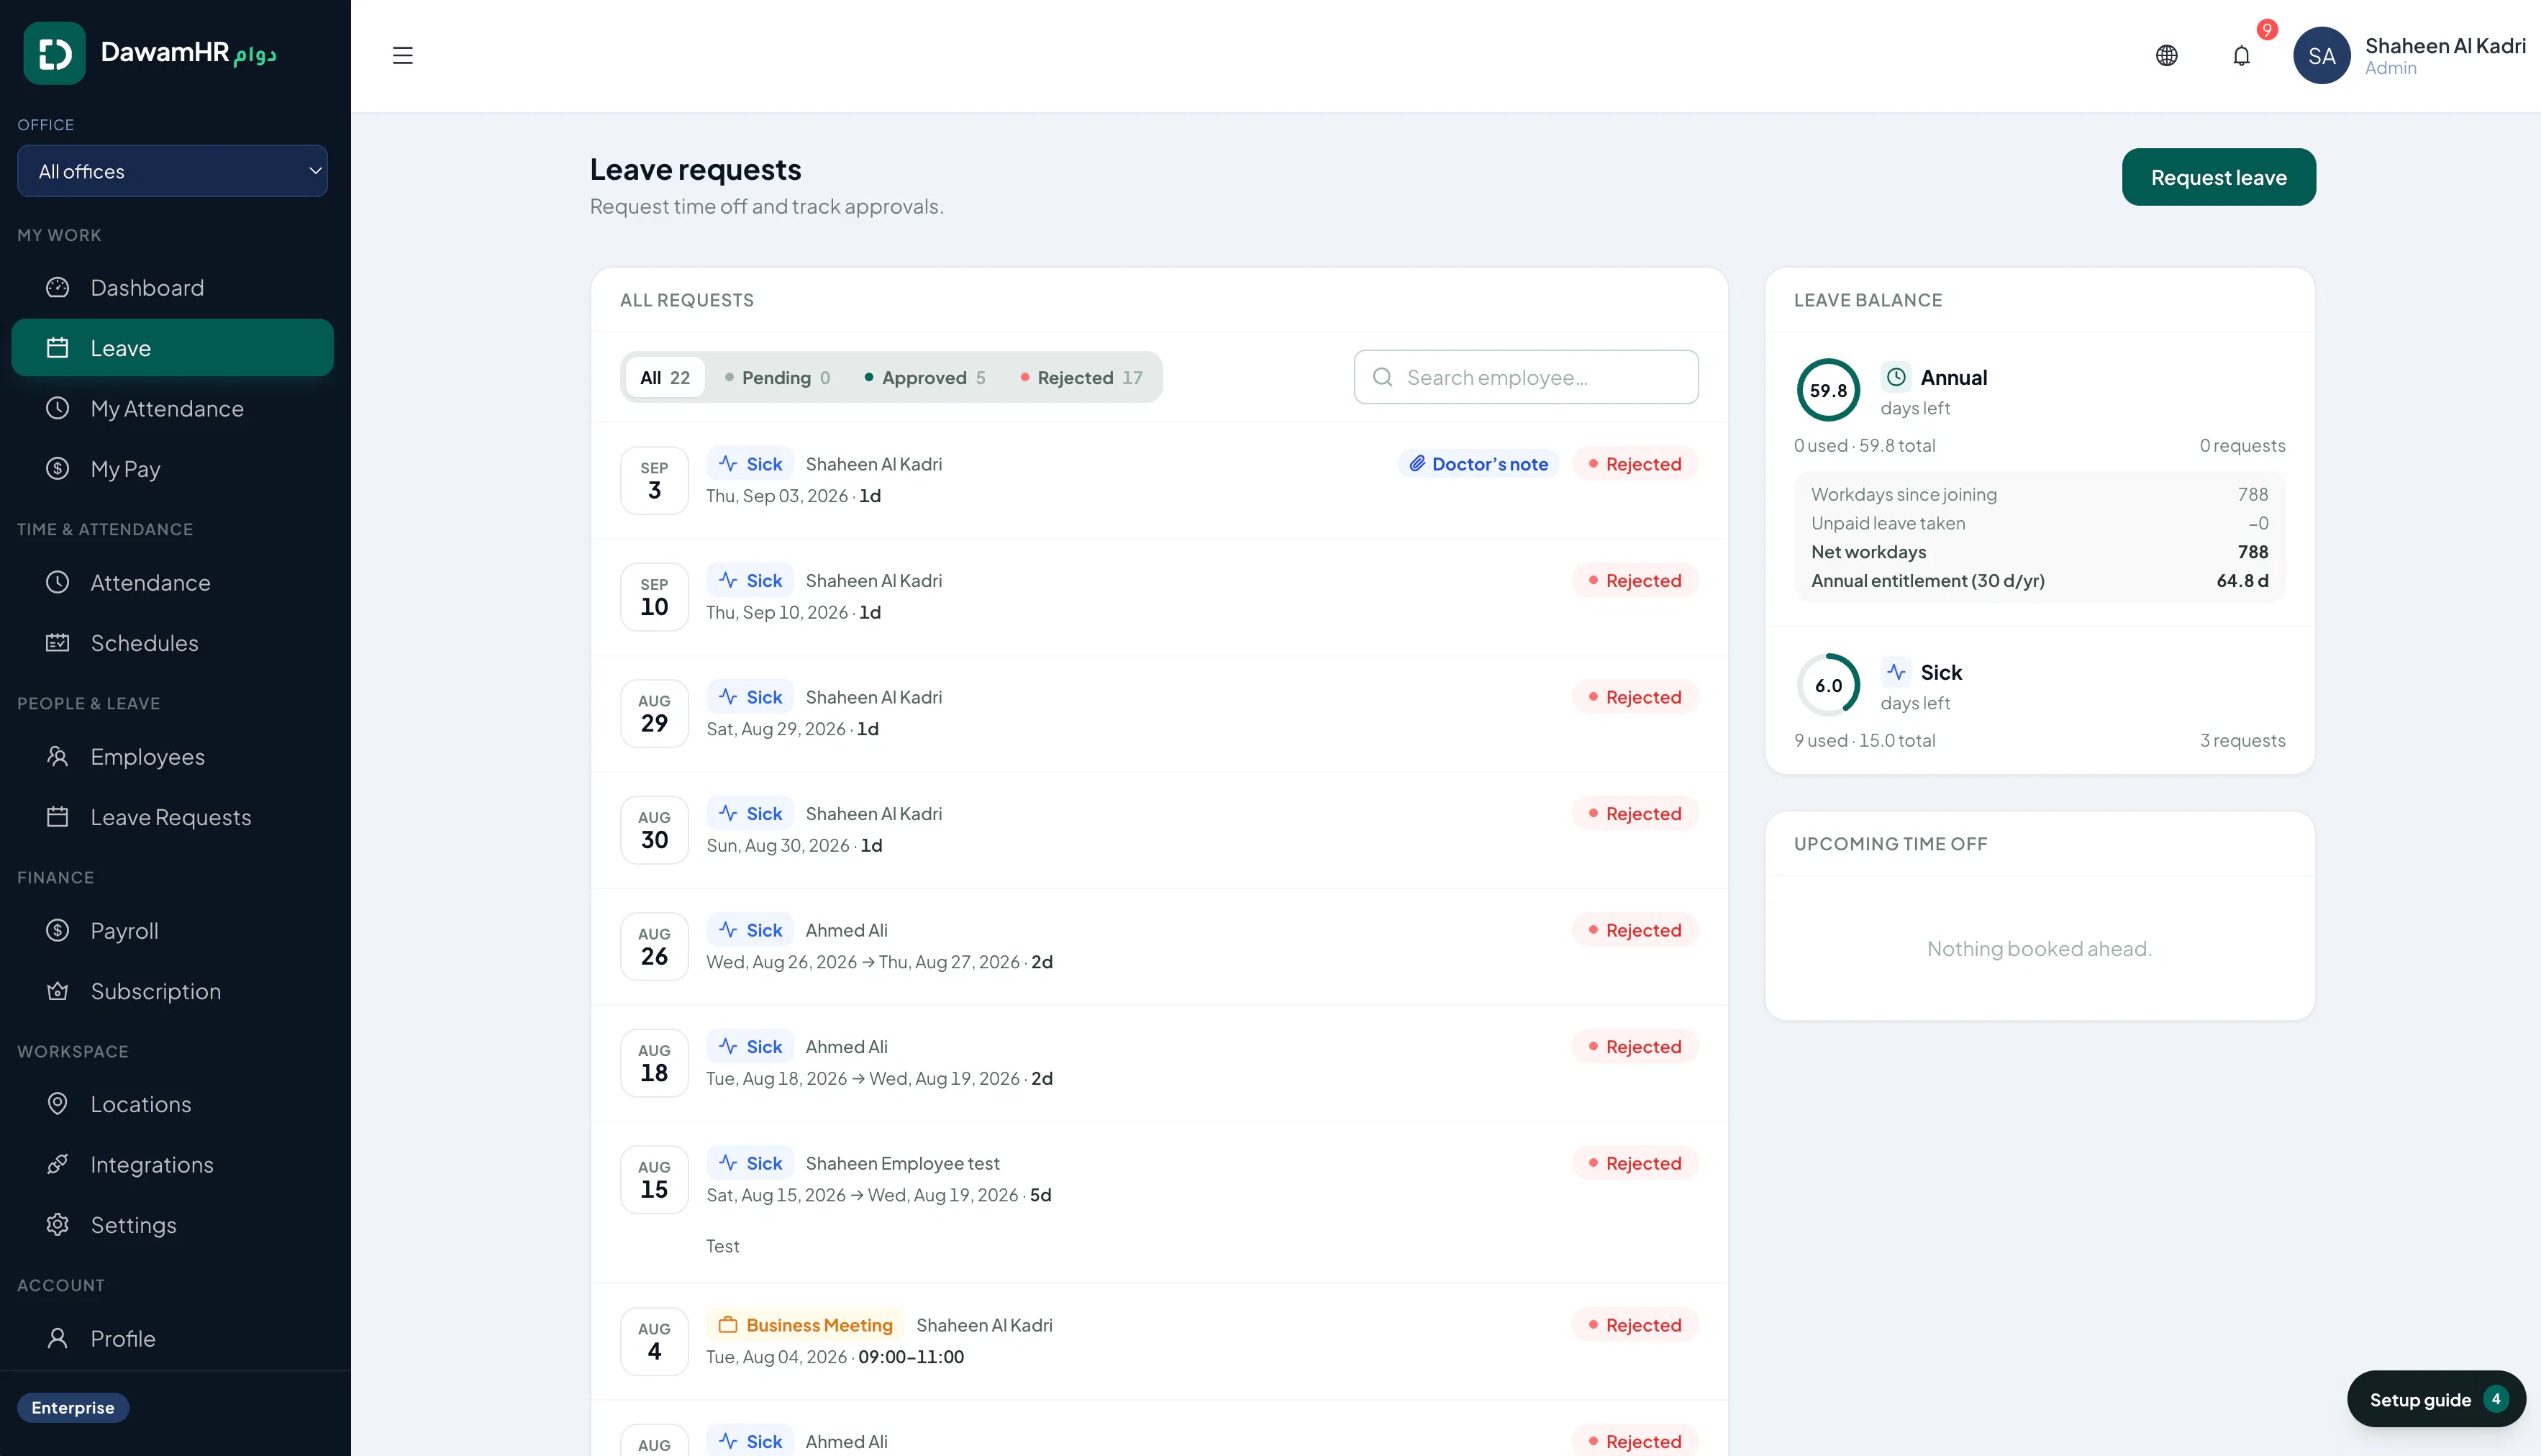Open the notifications bell
This screenshot has width=2541, height=1456.
(2241, 55)
